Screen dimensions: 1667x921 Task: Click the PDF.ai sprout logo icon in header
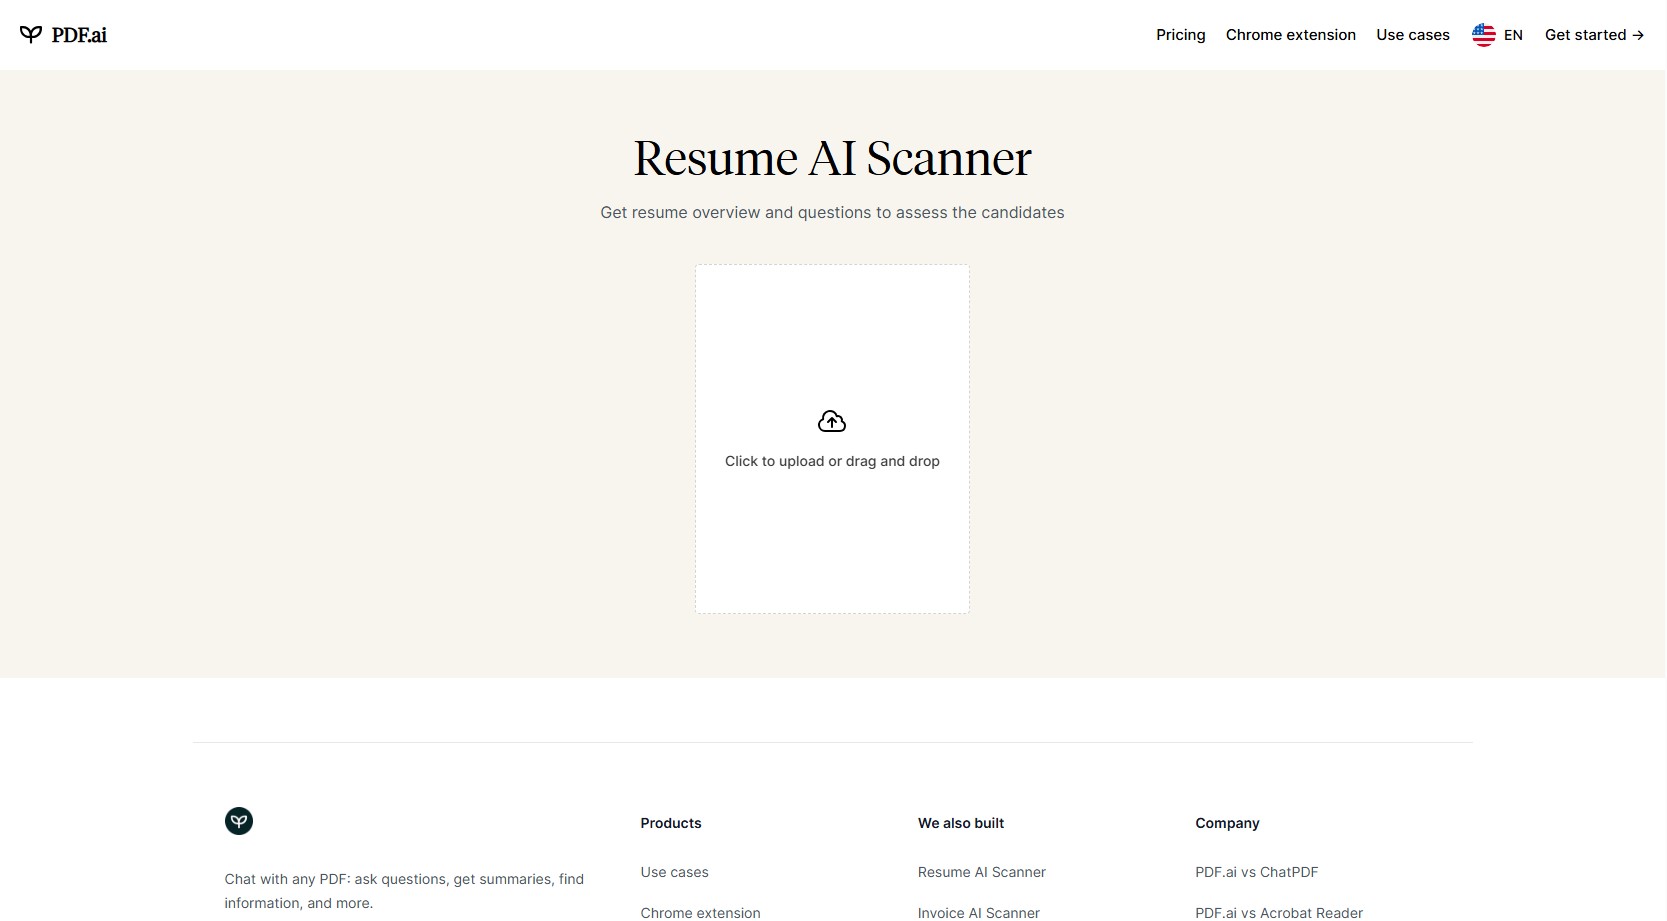31,35
